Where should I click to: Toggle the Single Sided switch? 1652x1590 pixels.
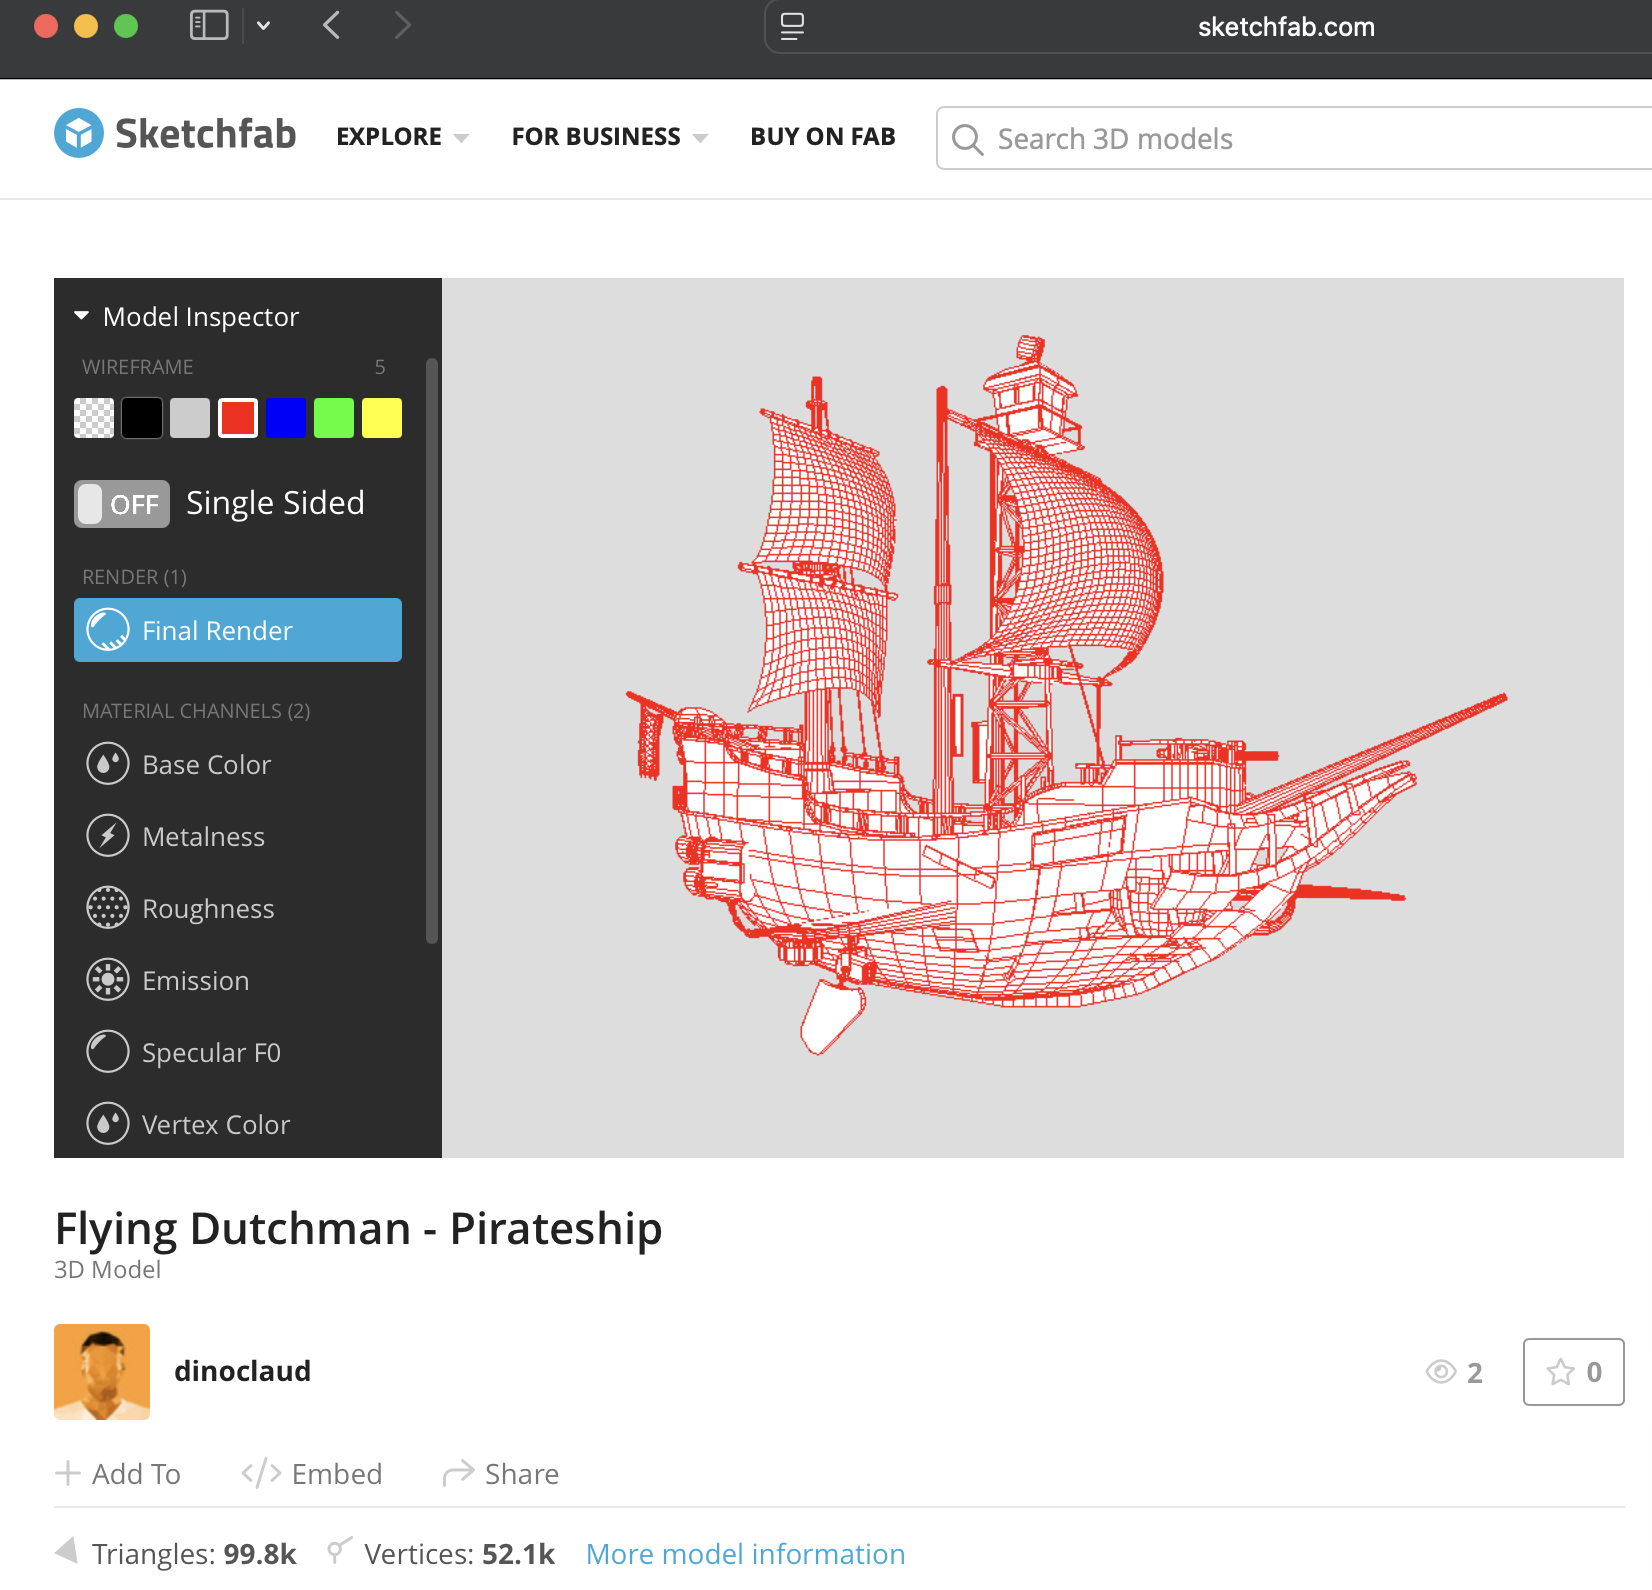(x=122, y=504)
